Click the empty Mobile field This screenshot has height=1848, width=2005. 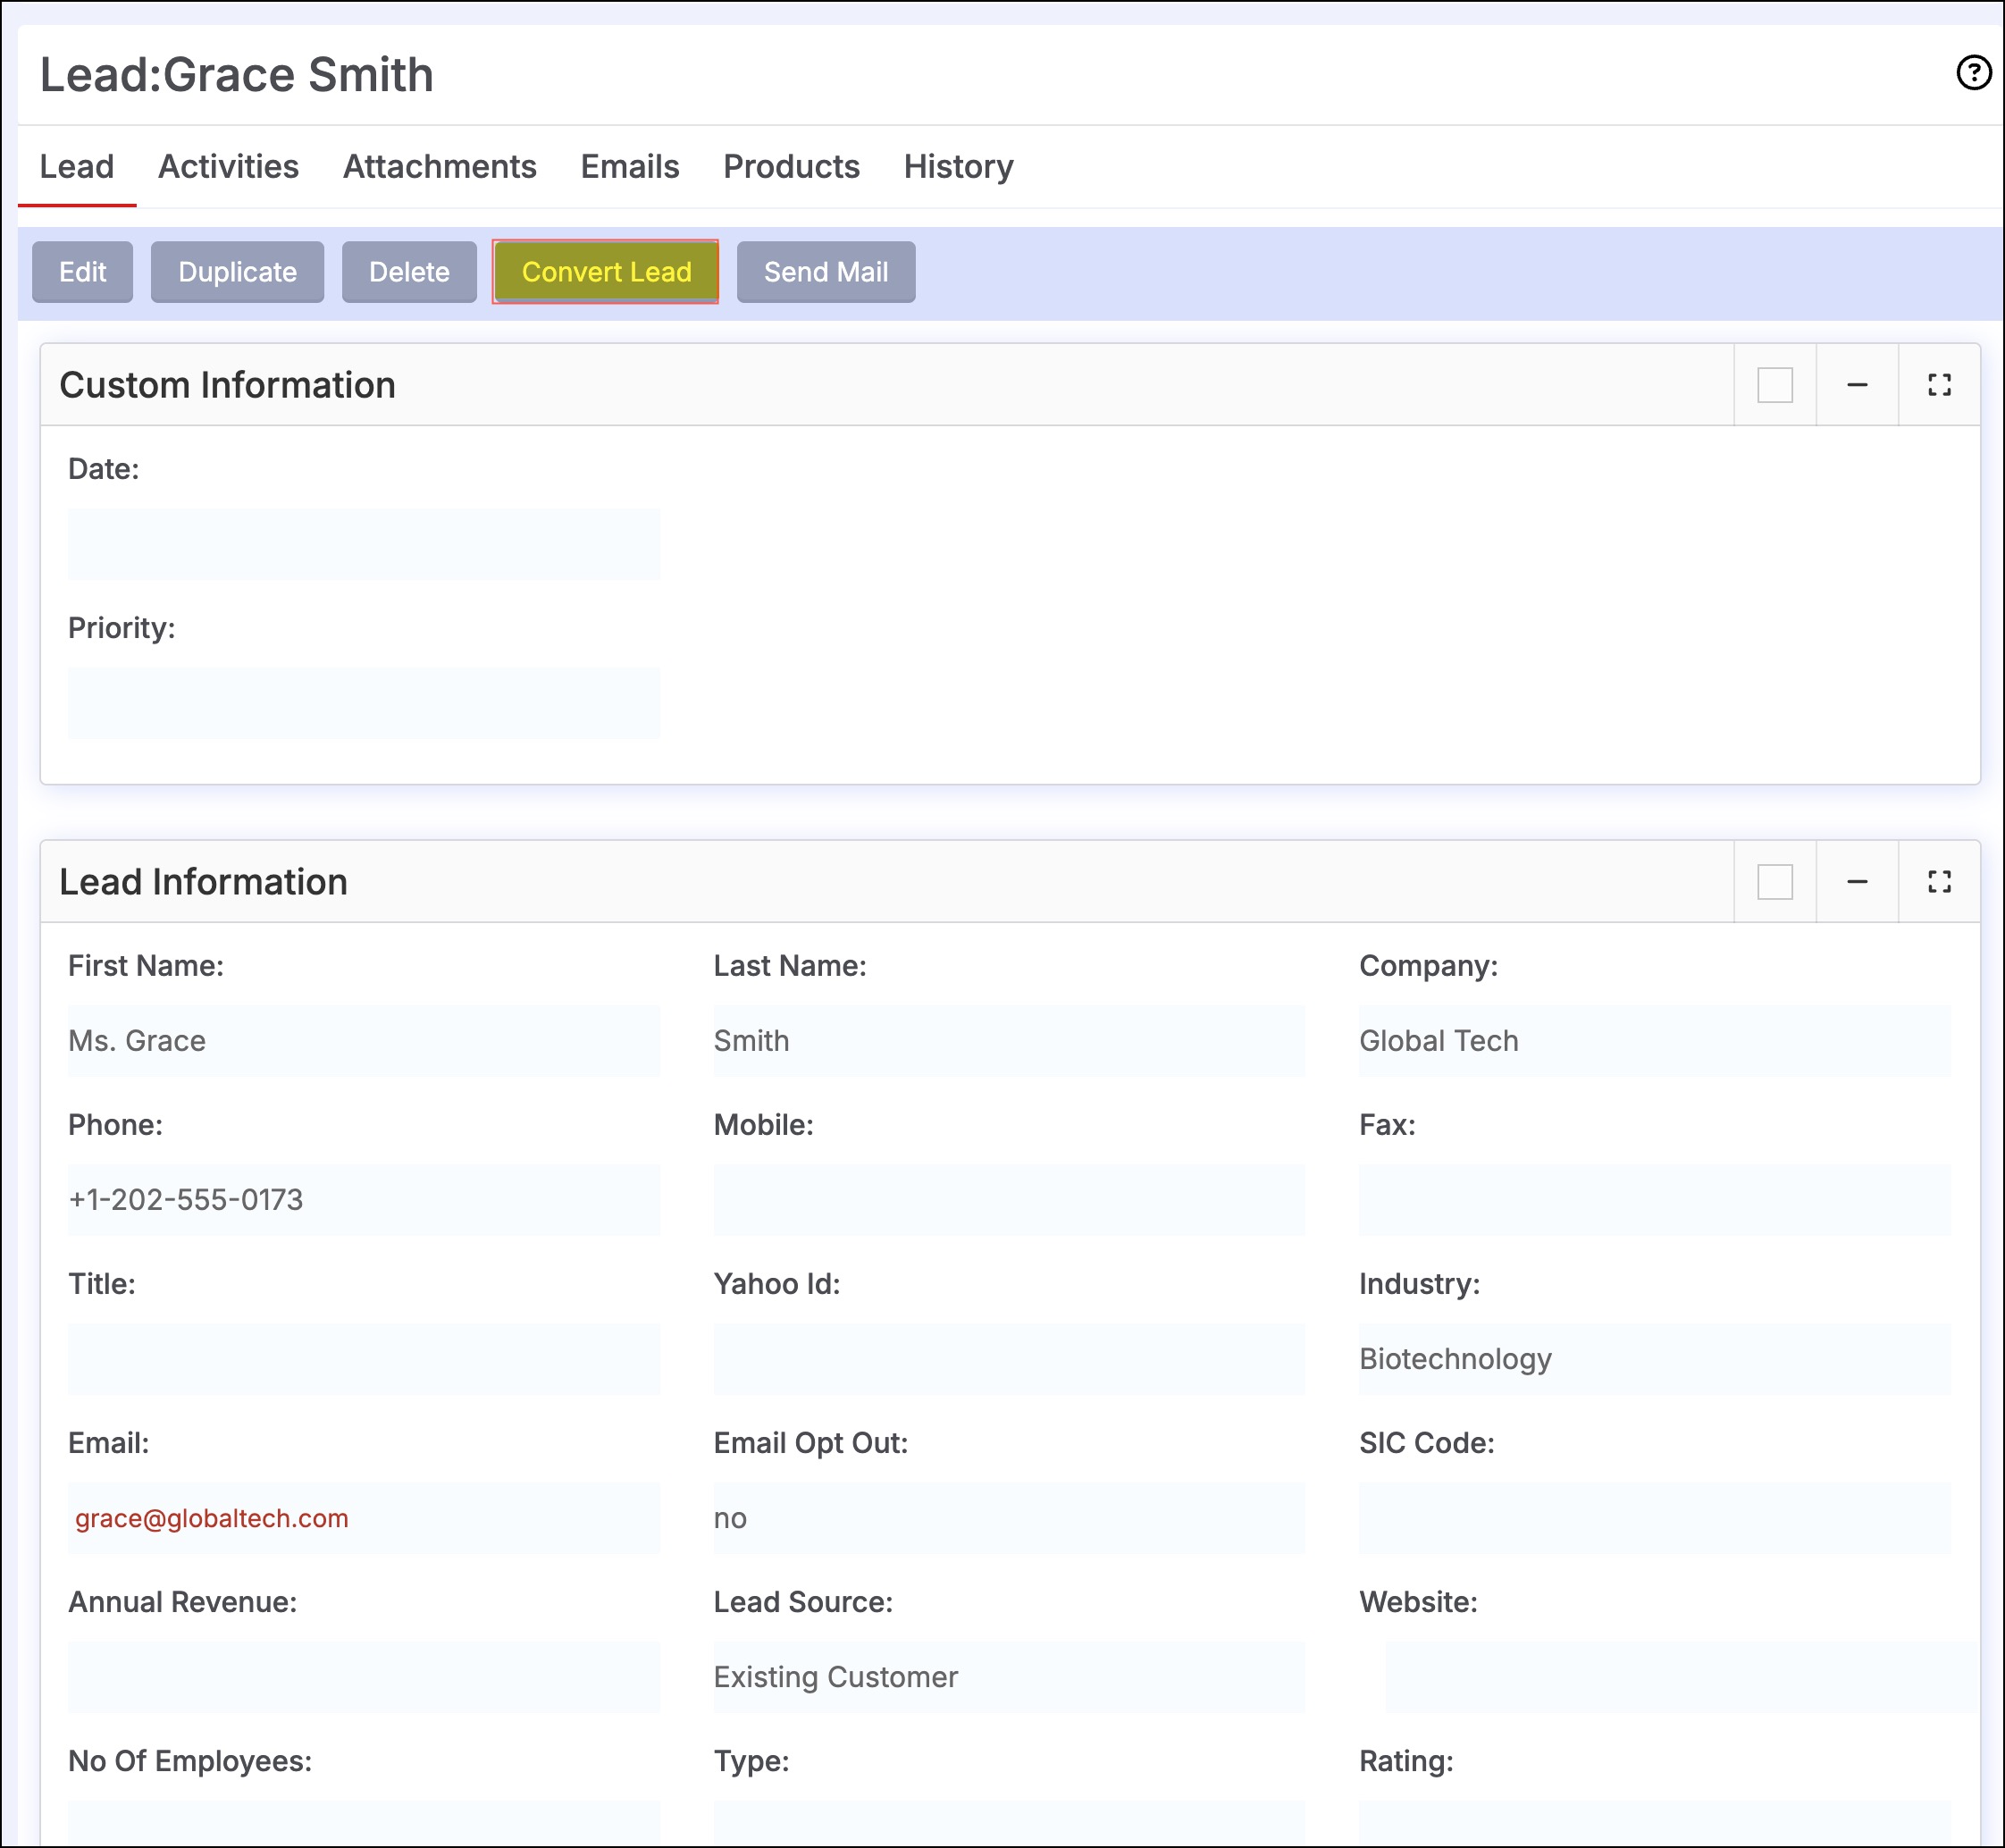click(1009, 1200)
